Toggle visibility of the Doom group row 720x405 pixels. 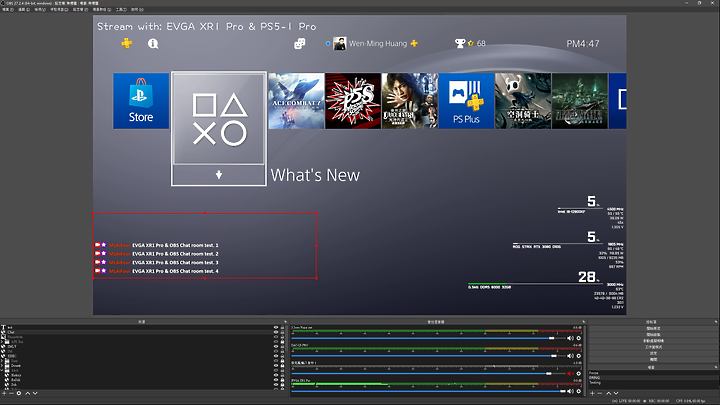pyautogui.click(x=276, y=366)
